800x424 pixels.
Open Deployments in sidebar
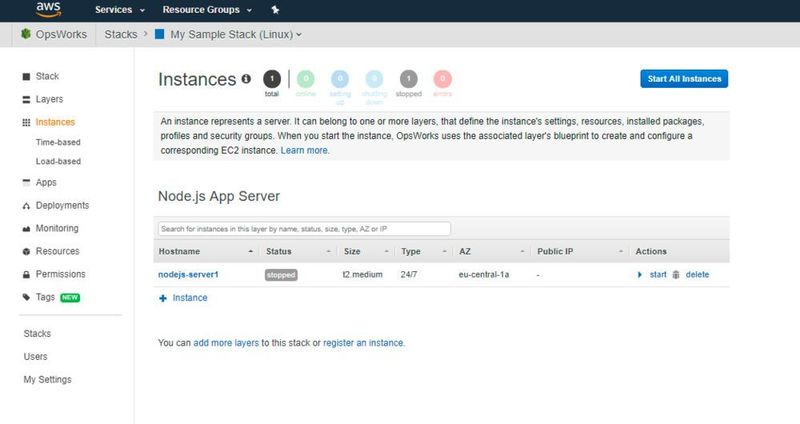point(62,205)
